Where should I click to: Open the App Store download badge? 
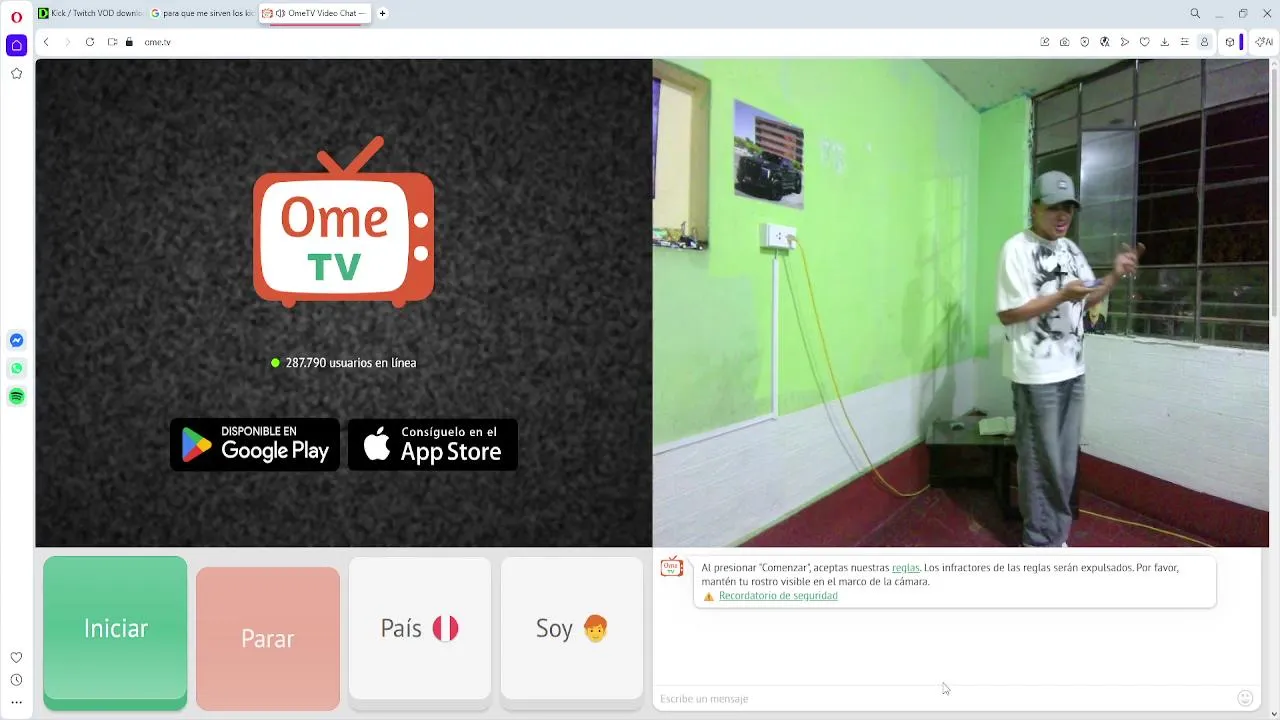433,444
